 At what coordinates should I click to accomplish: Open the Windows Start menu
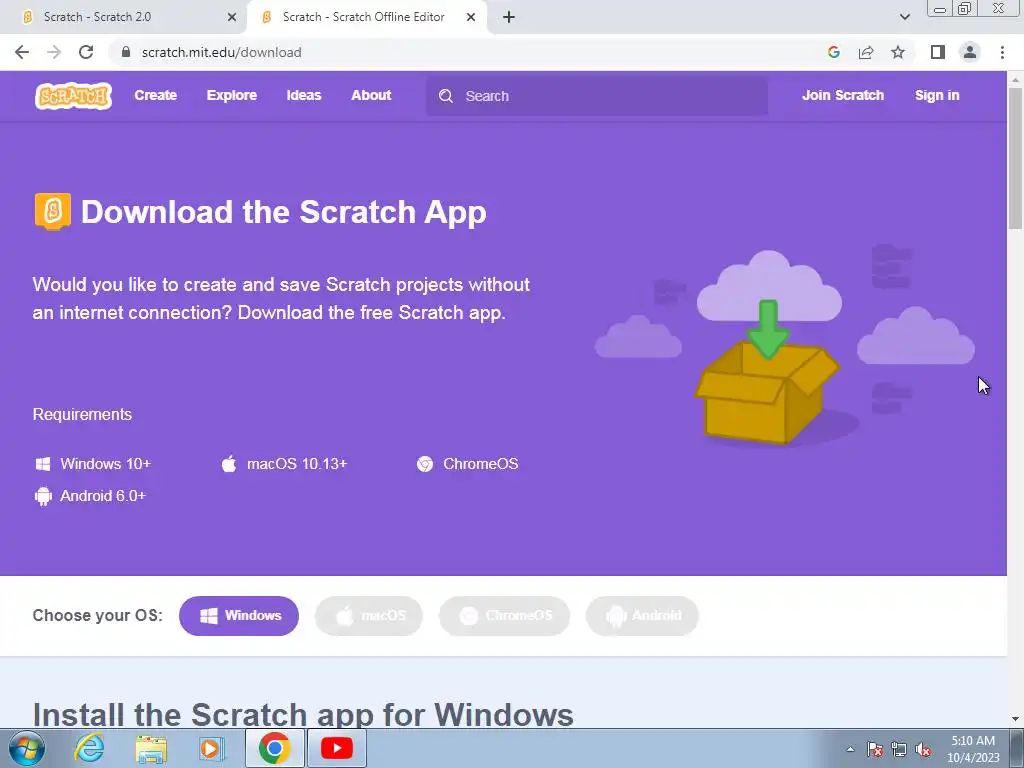[x=26, y=748]
